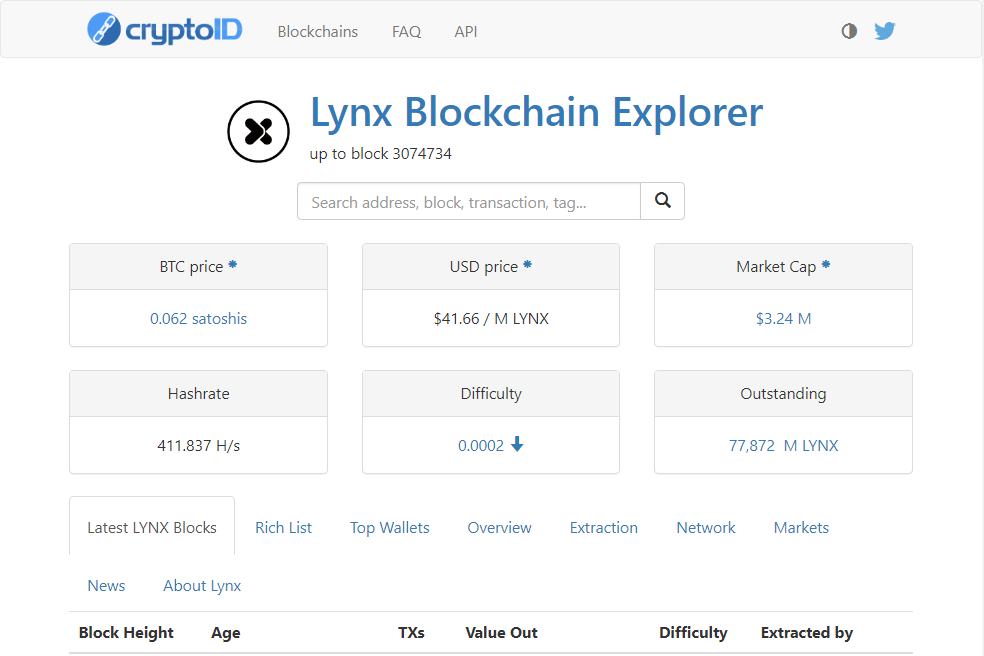Click the Difficulty card heading
This screenshot has width=984, height=656.
click(491, 394)
